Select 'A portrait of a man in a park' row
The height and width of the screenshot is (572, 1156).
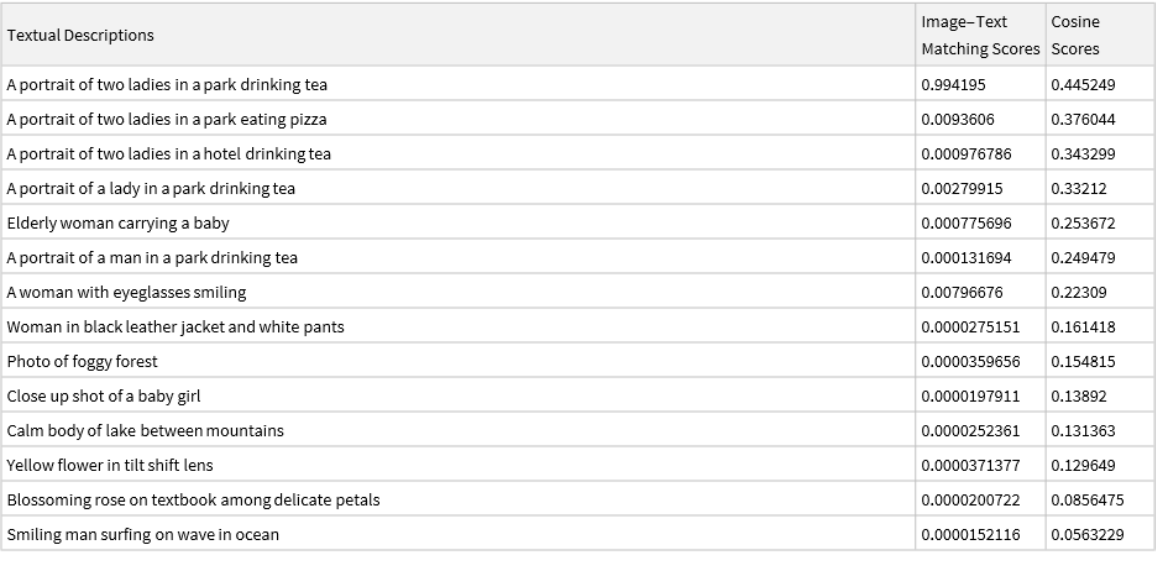pyautogui.click(x=152, y=258)
